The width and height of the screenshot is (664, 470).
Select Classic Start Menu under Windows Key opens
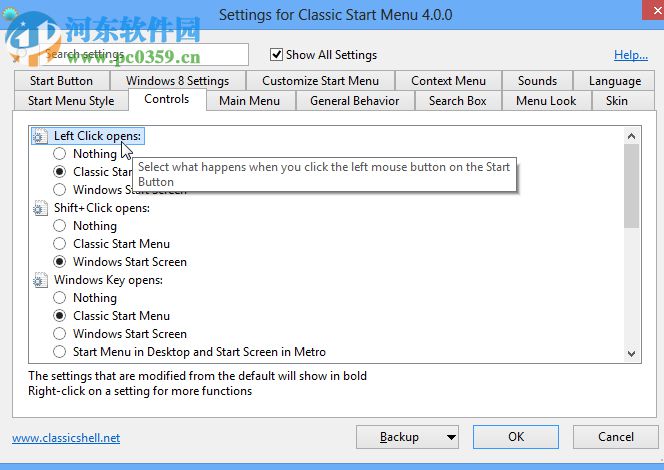coord(59,316)
